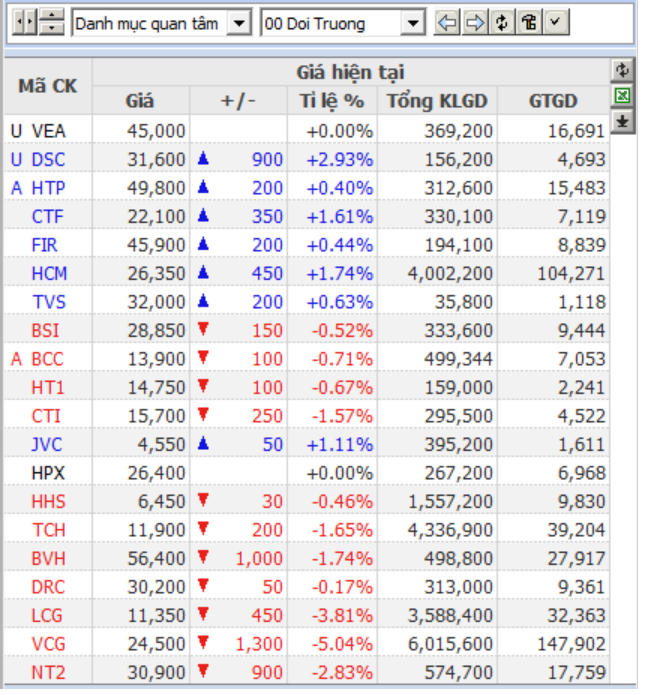Screen dimensions: 648x695
Task: Click the Giá hiện tại group header
Action: [x=350, y=72]
